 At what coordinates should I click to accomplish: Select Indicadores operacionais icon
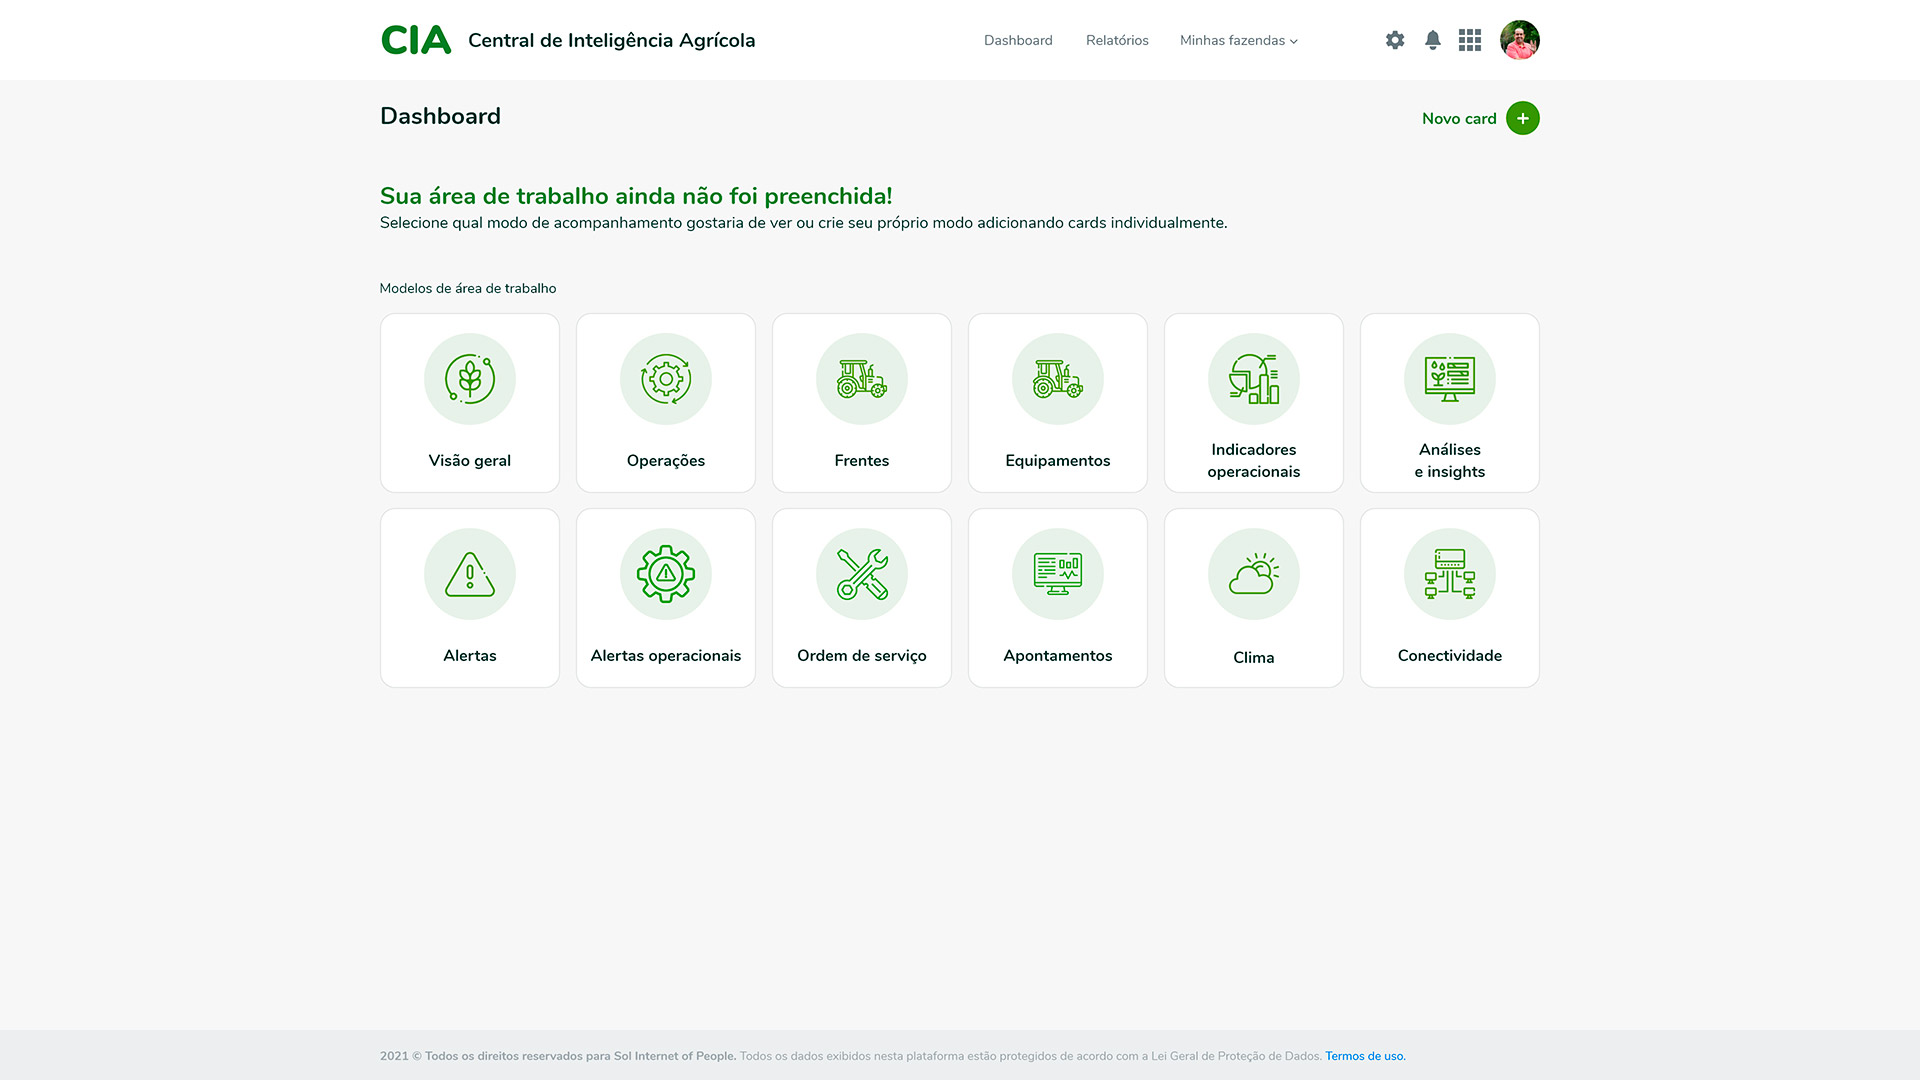(x=1253, y=379)
